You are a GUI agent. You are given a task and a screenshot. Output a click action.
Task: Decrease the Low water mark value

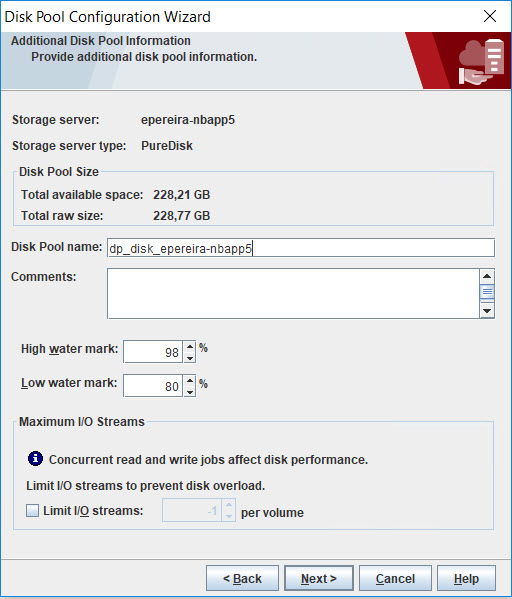(x=190, y=391)
